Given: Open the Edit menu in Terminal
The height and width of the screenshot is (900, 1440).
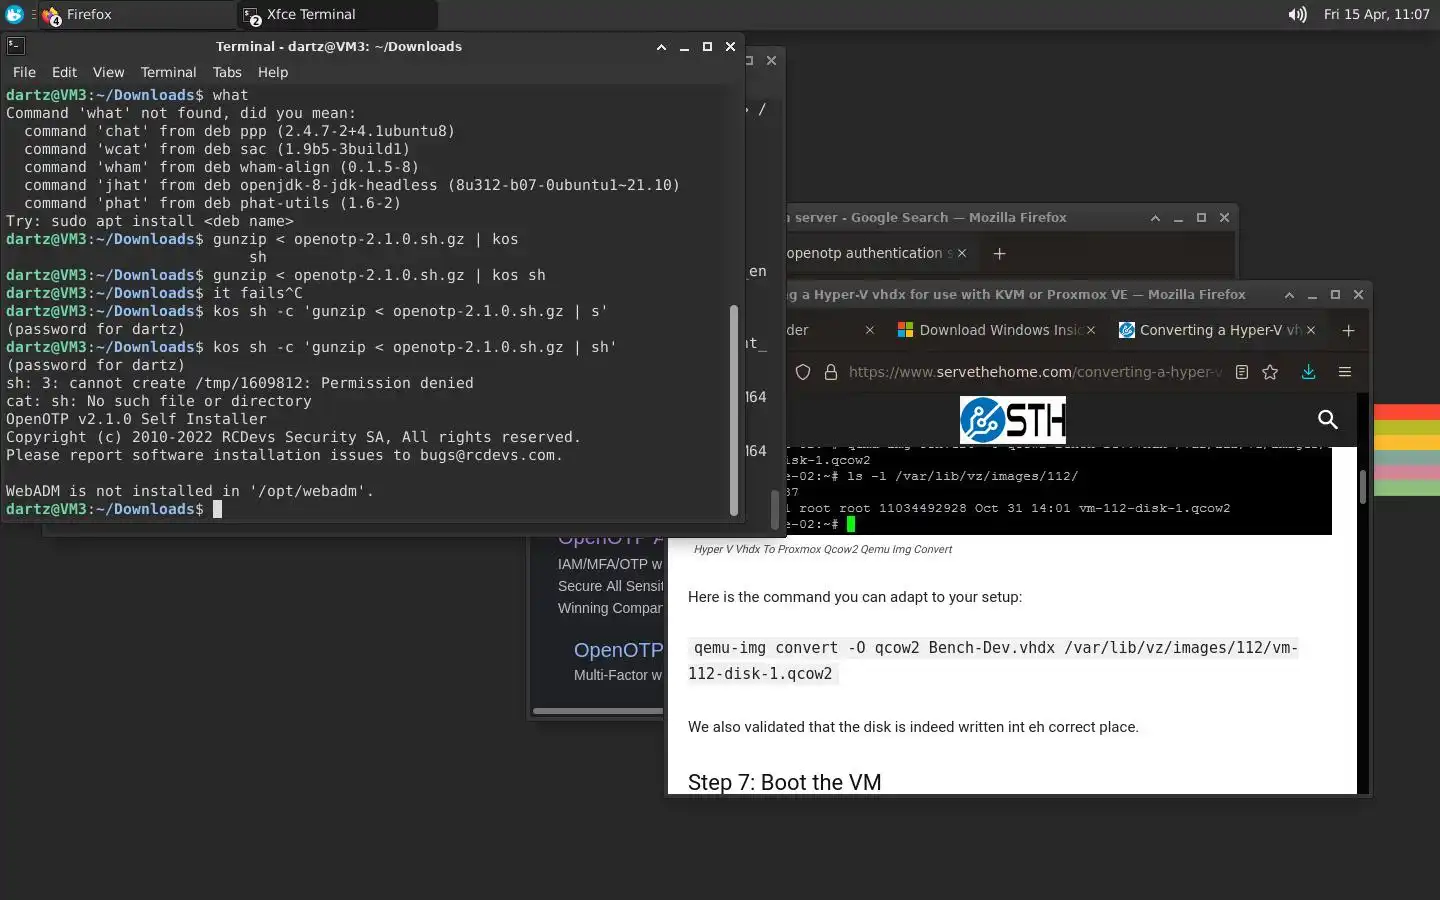Looking at the screenshot, I should [x=64, y=72].
